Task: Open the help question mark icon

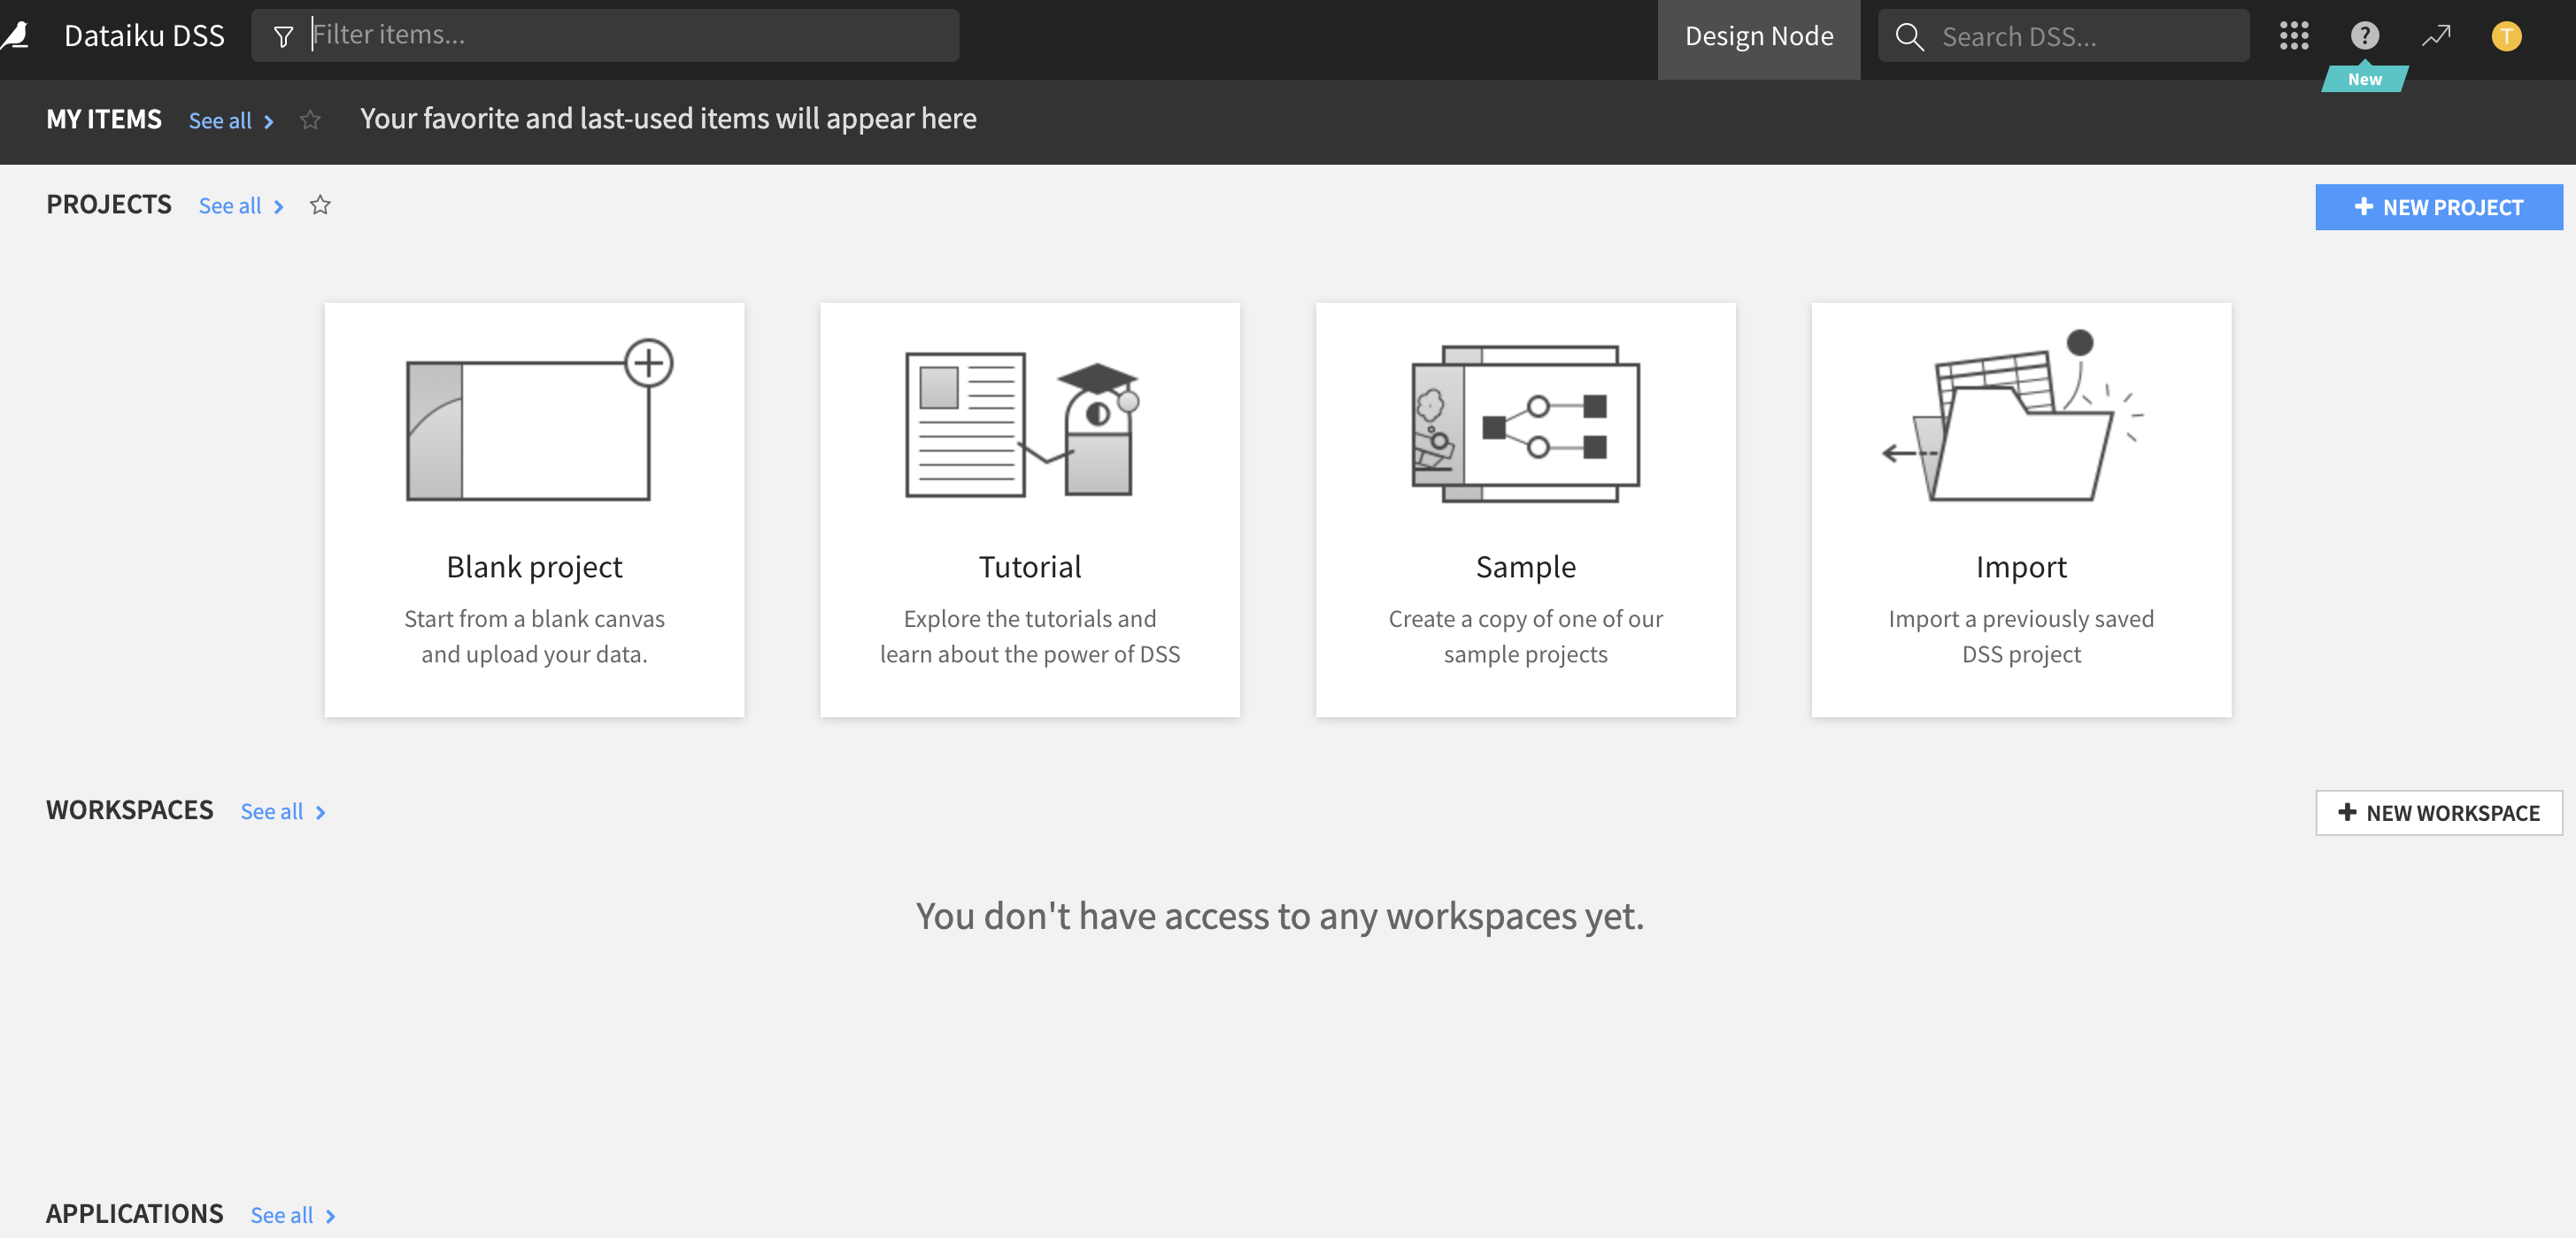Action: 2364,35
